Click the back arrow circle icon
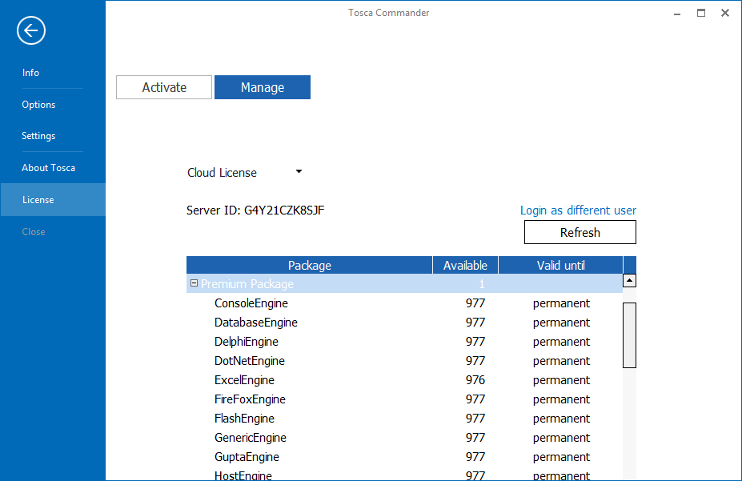The image size is (742, 481). [x=31, y=31]
